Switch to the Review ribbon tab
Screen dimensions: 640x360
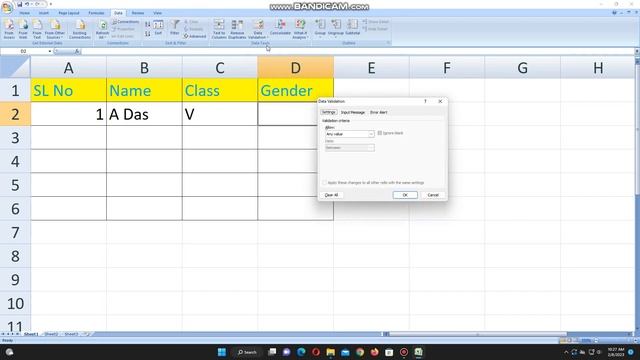[138, 13]
